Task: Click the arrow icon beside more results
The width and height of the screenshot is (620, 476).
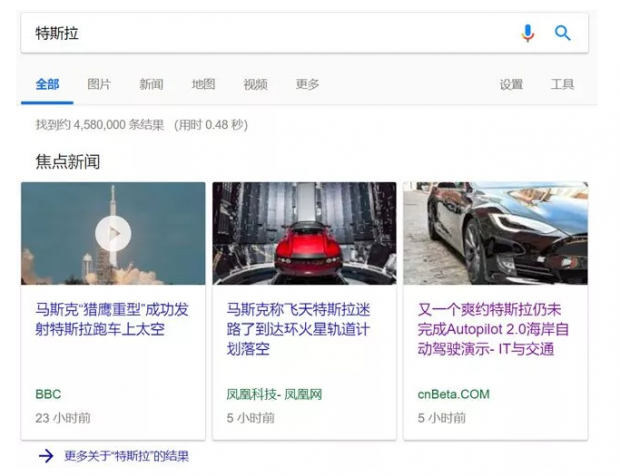Action: [46, 456]
